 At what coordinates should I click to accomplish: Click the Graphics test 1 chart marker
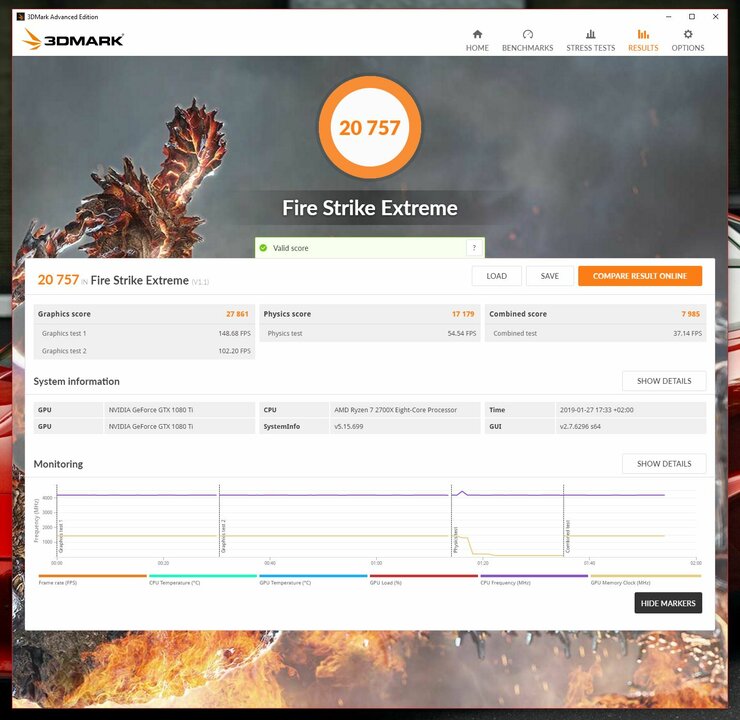point(61,536)
